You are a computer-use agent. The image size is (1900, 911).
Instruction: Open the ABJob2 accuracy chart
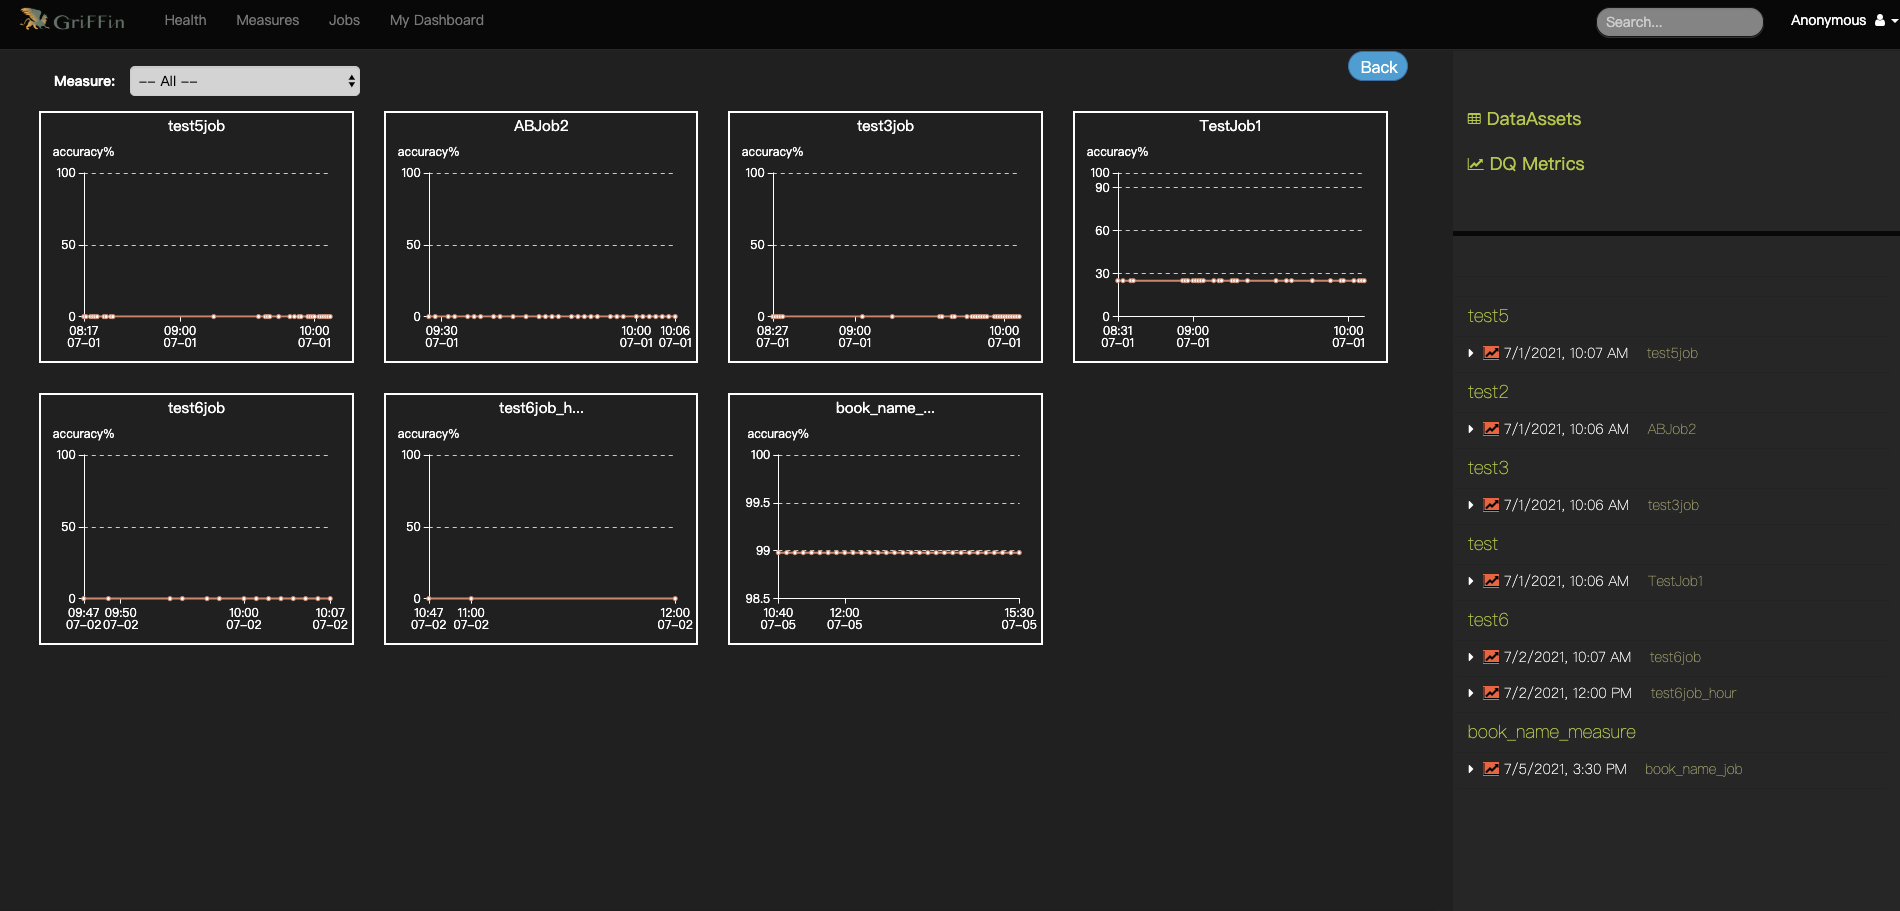[541, 237]
